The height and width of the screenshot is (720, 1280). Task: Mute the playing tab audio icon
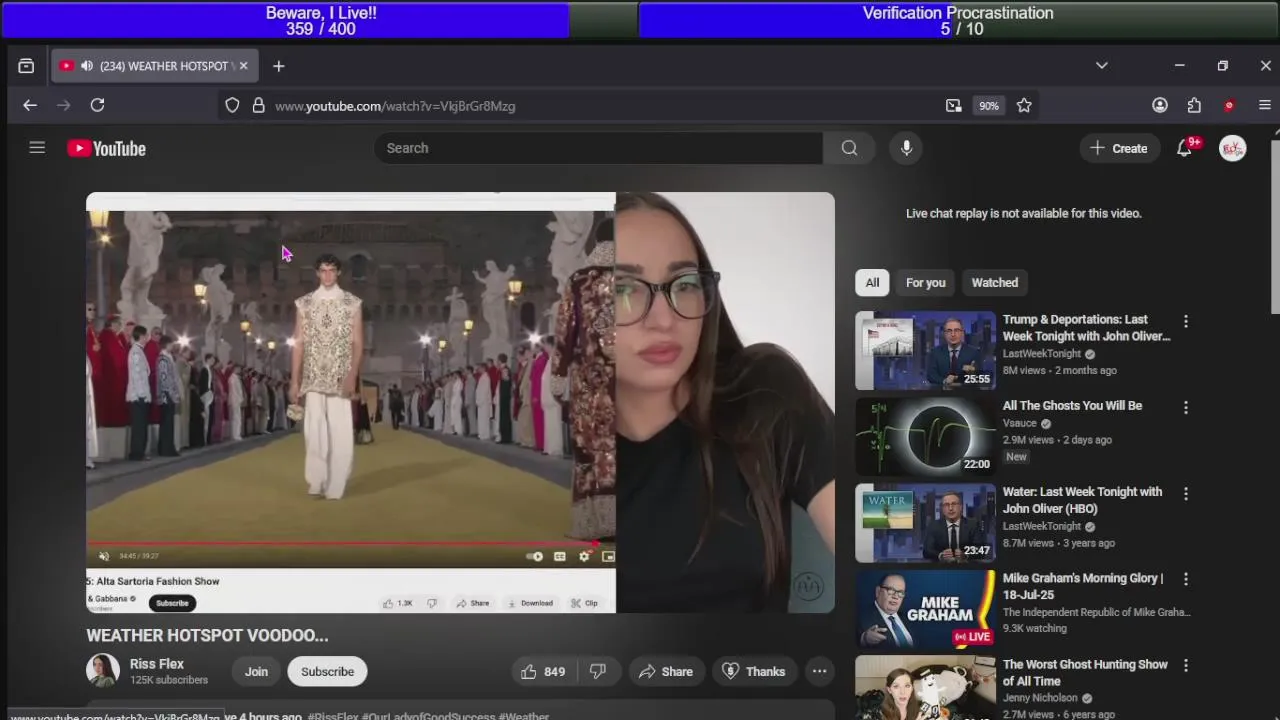click(x=87, y=66)
